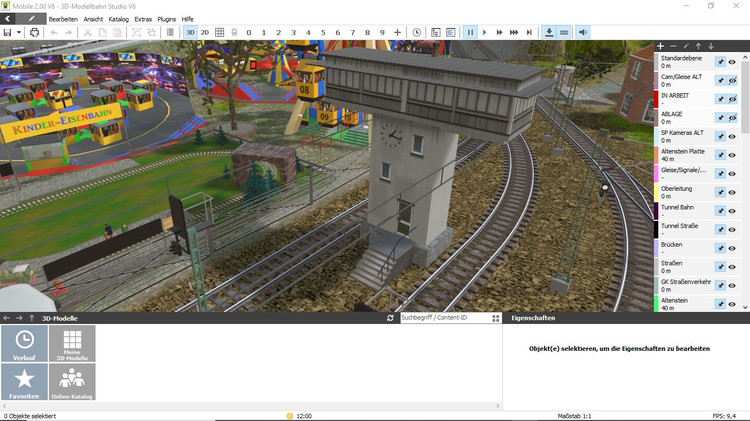
Task: Click the copy icon
Action: click(102, 33)
